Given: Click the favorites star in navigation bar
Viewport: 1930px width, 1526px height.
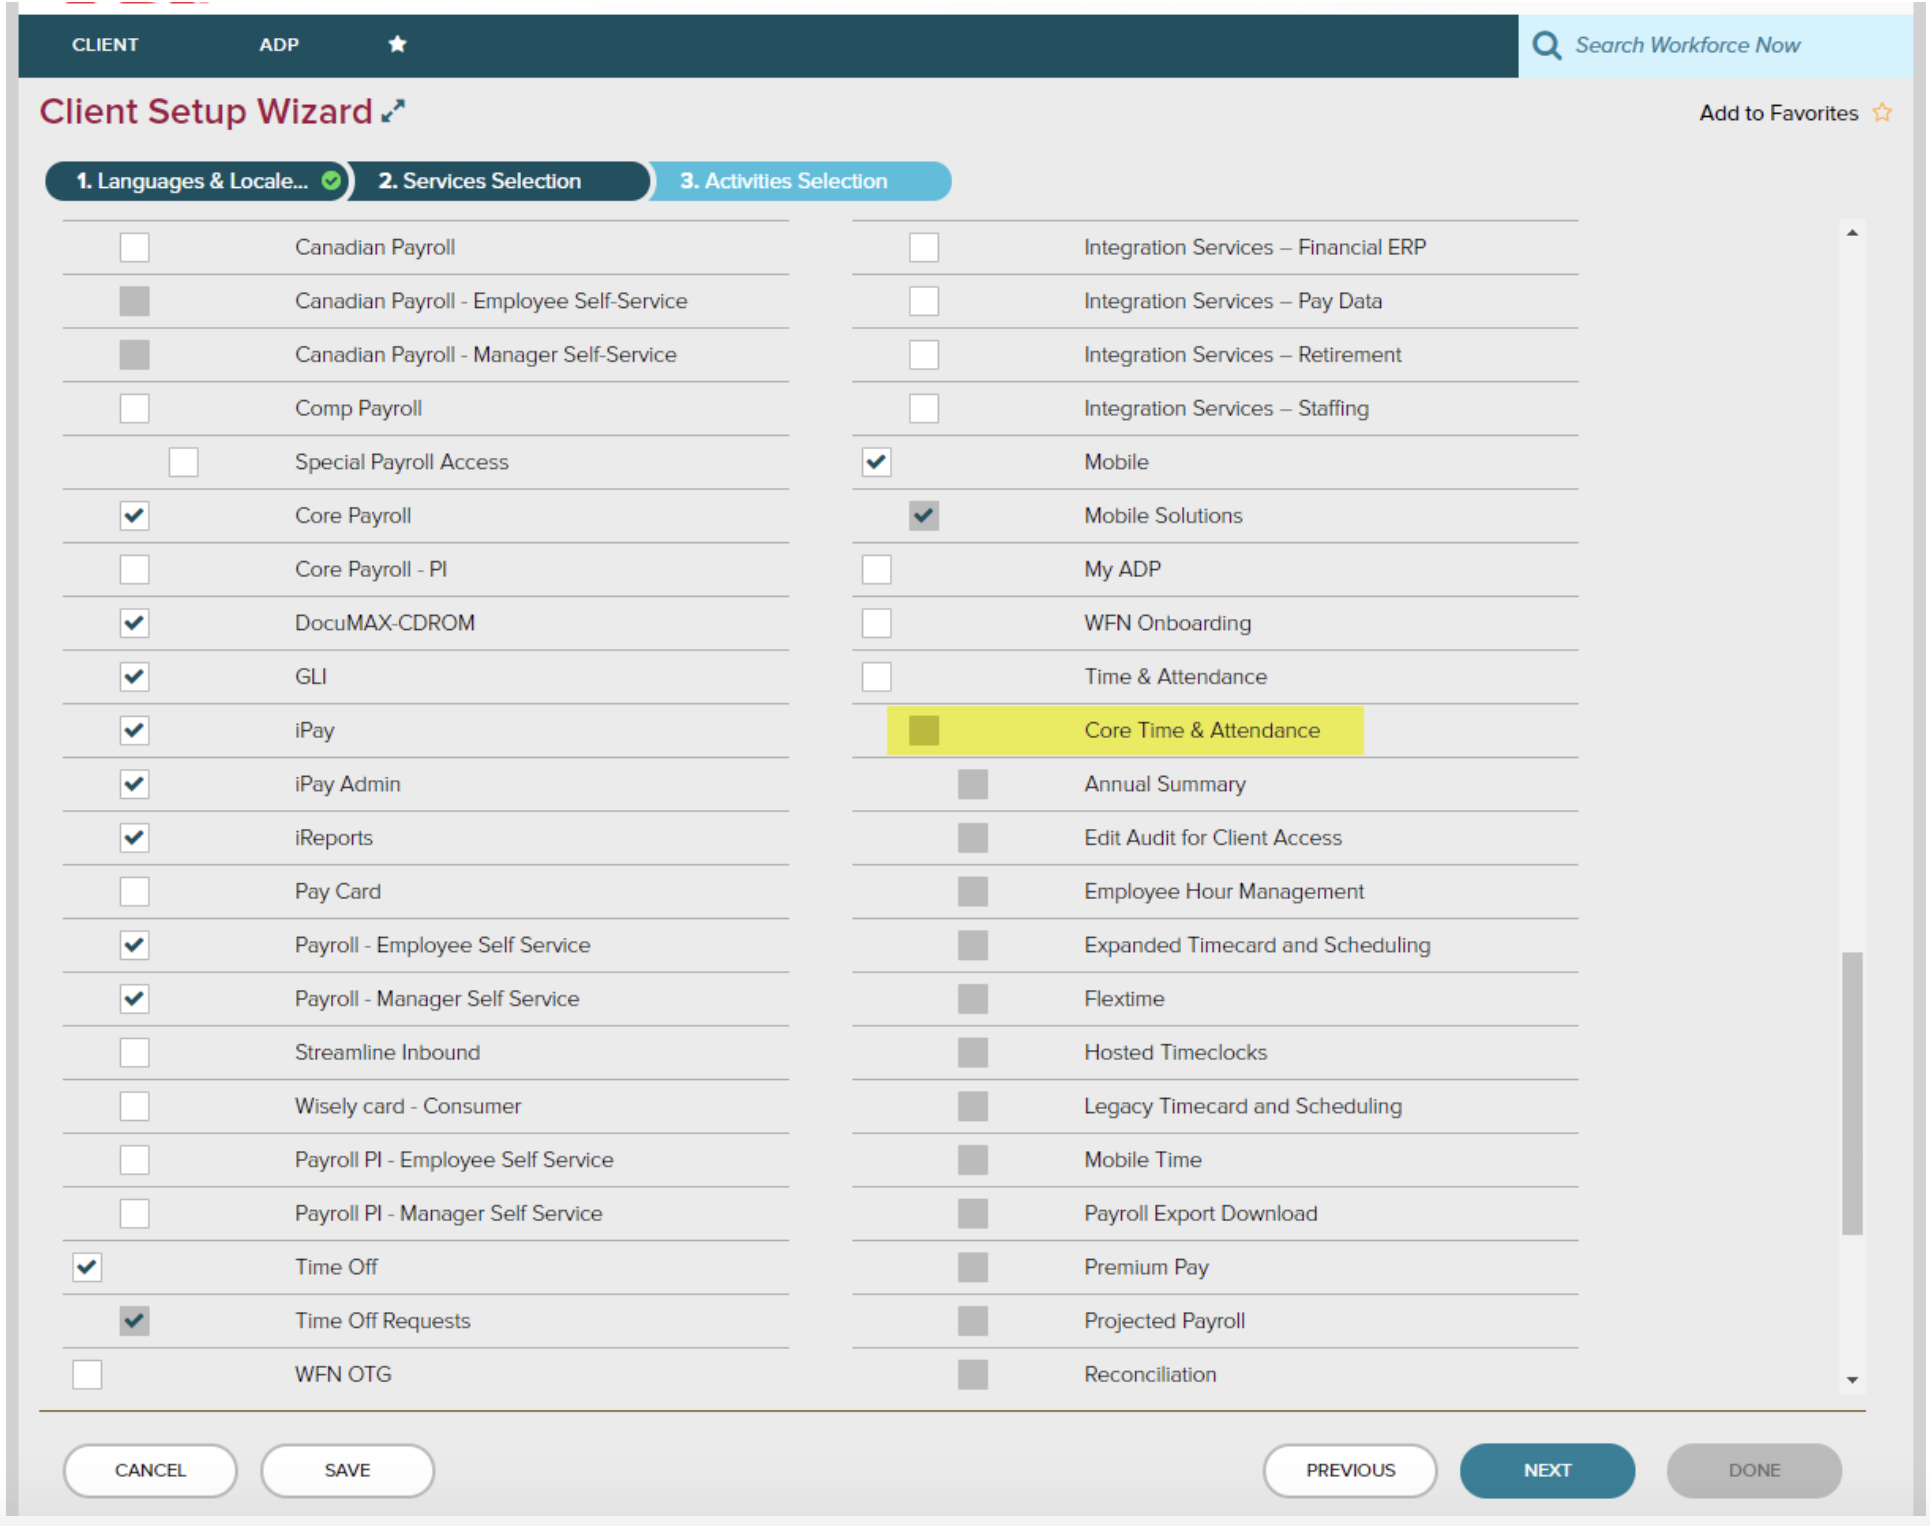Looking at the screenshot, I should point(397,44).
